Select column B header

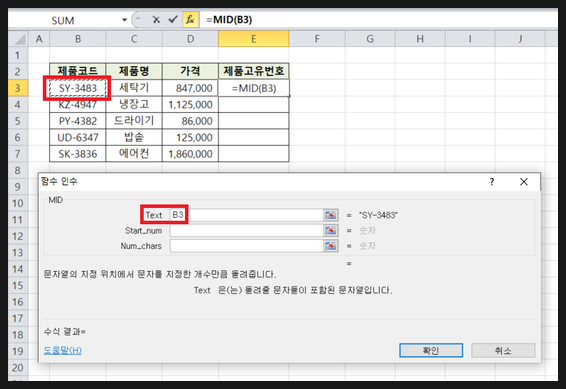78,39
